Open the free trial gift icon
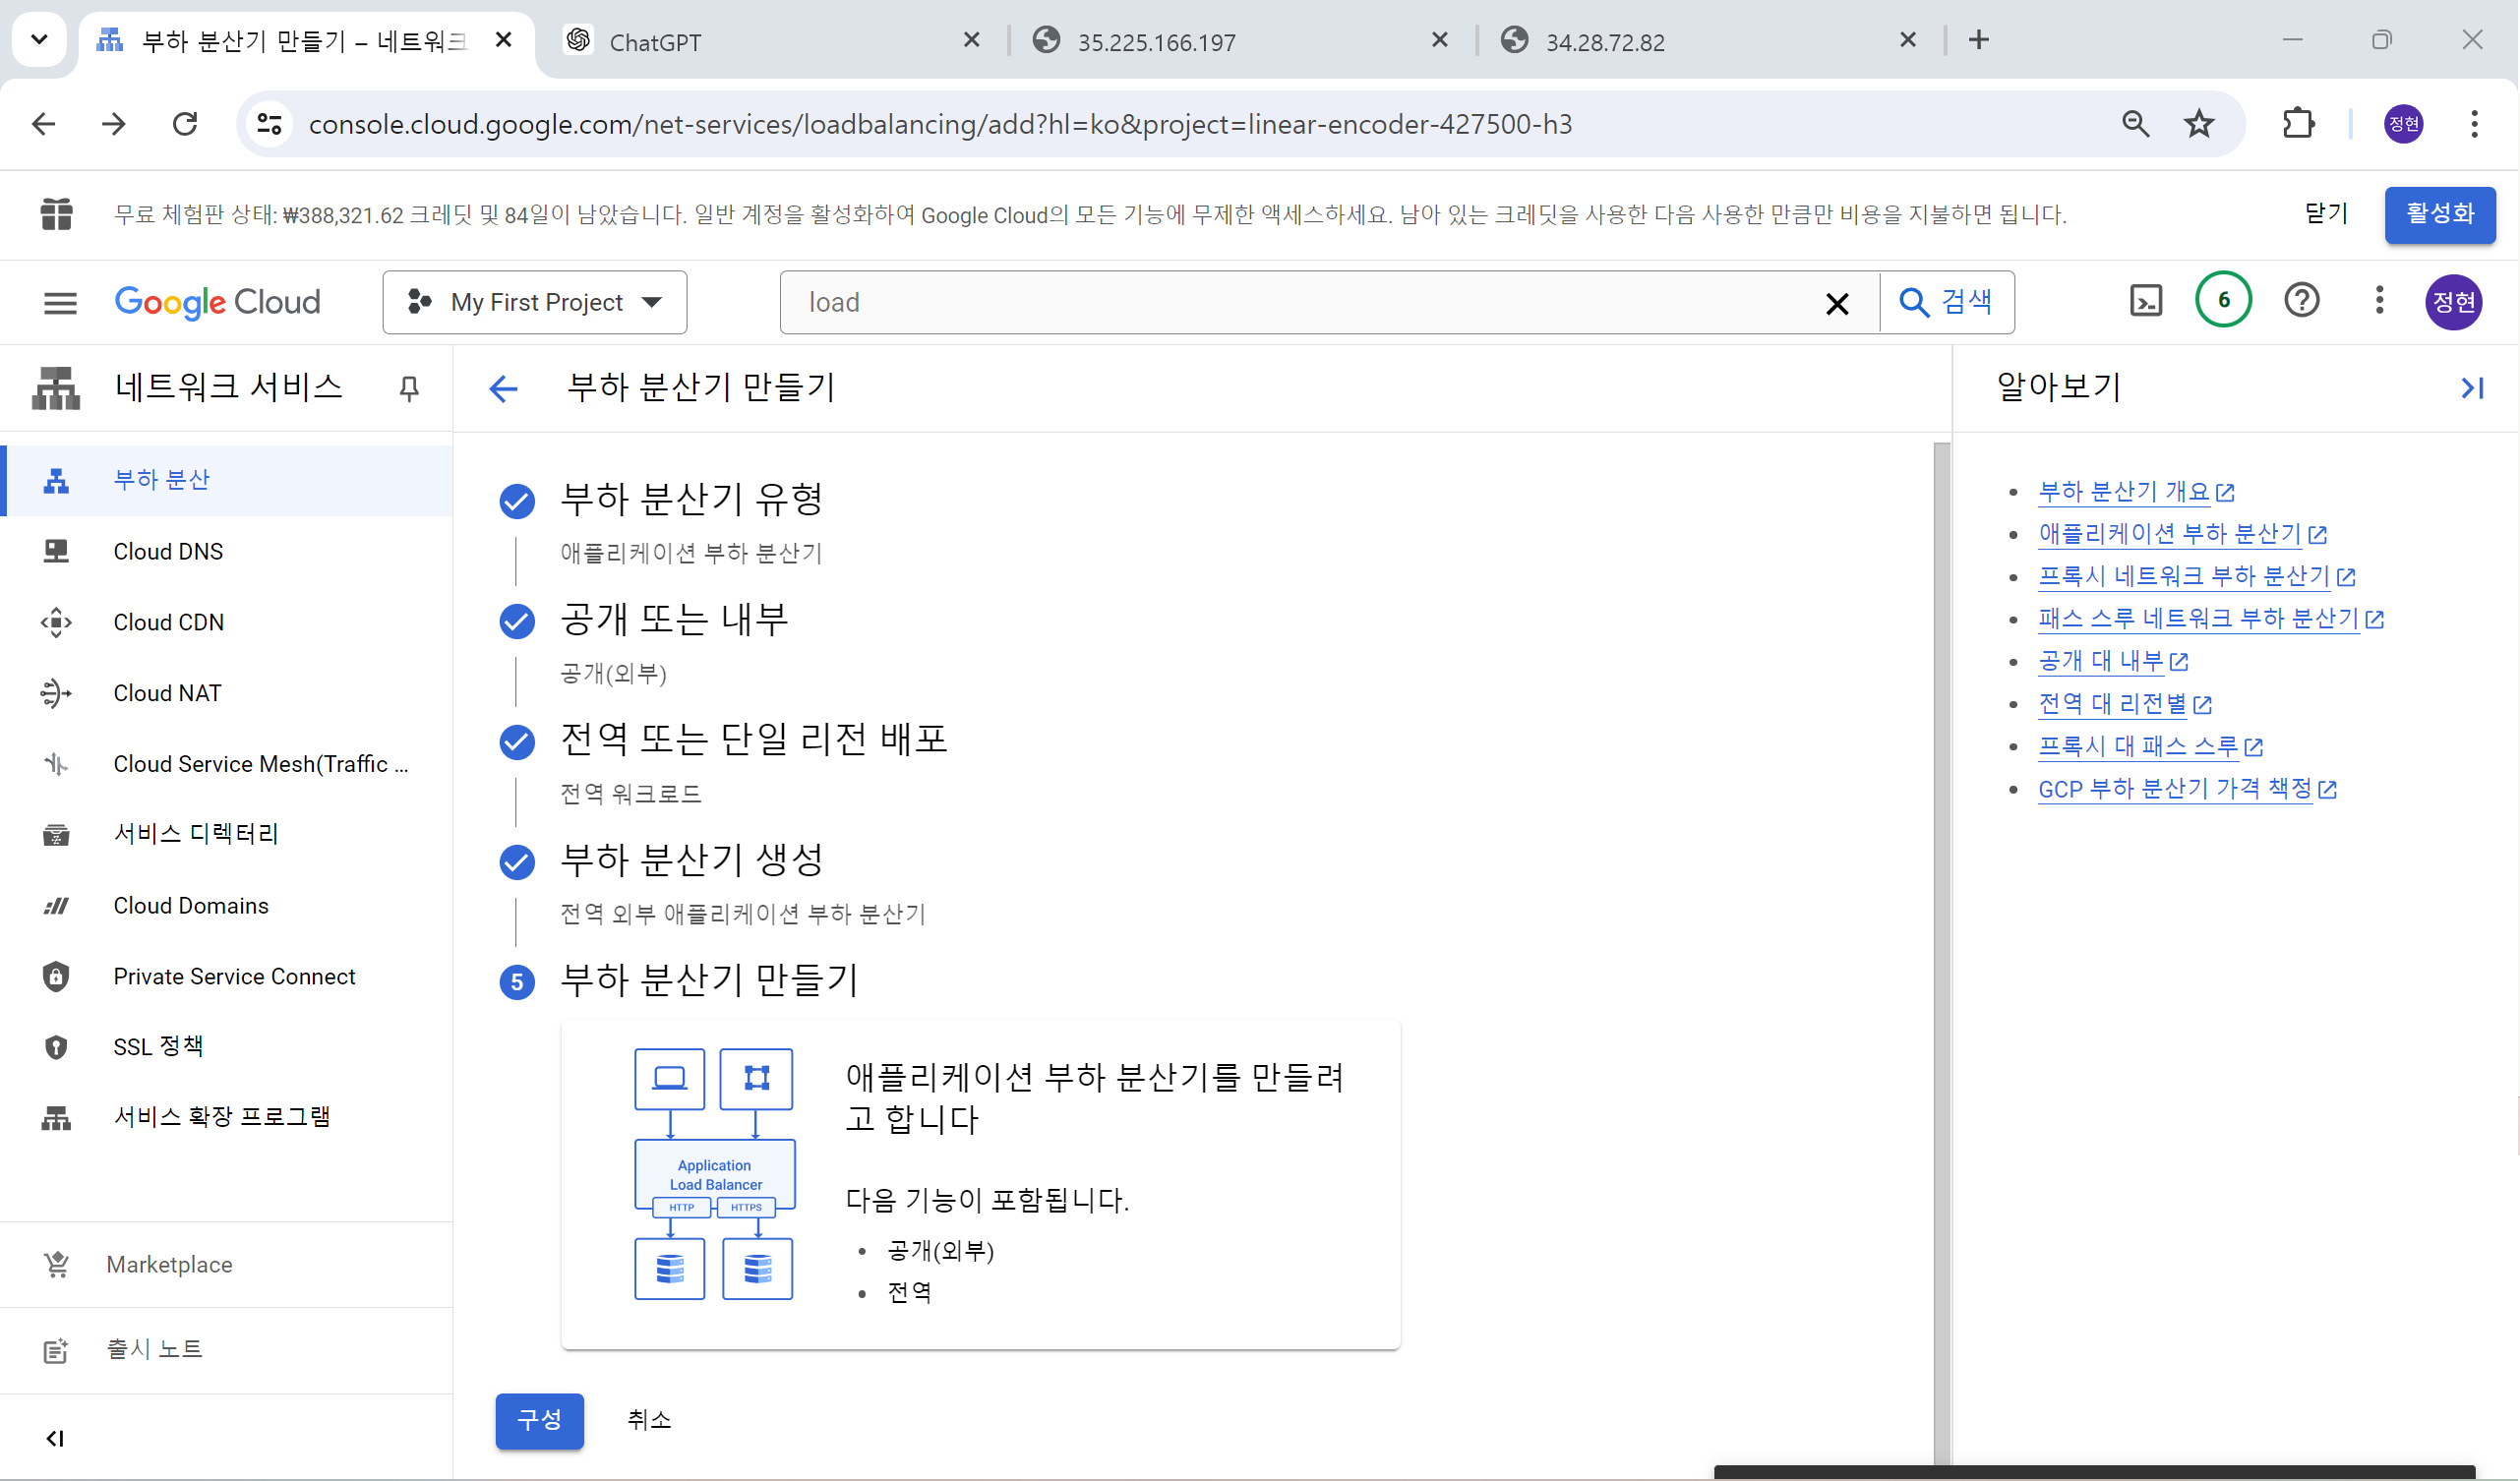The height and width of the screenshot is (1481, 2520). (x=57, y=214)
